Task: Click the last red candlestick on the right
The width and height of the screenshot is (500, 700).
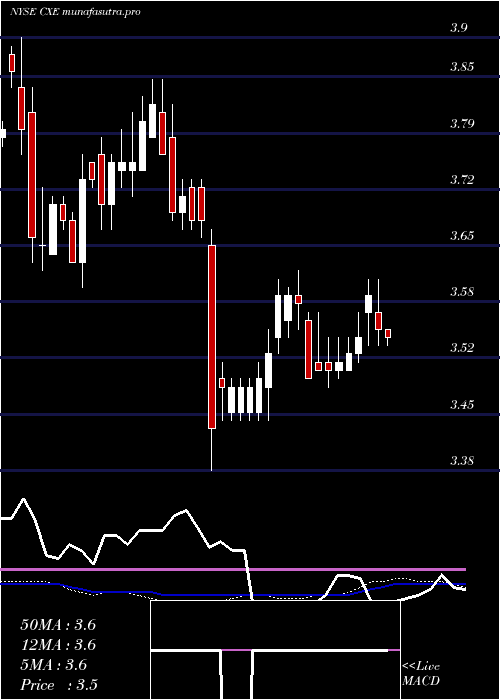Action: [x=388, y=333]
